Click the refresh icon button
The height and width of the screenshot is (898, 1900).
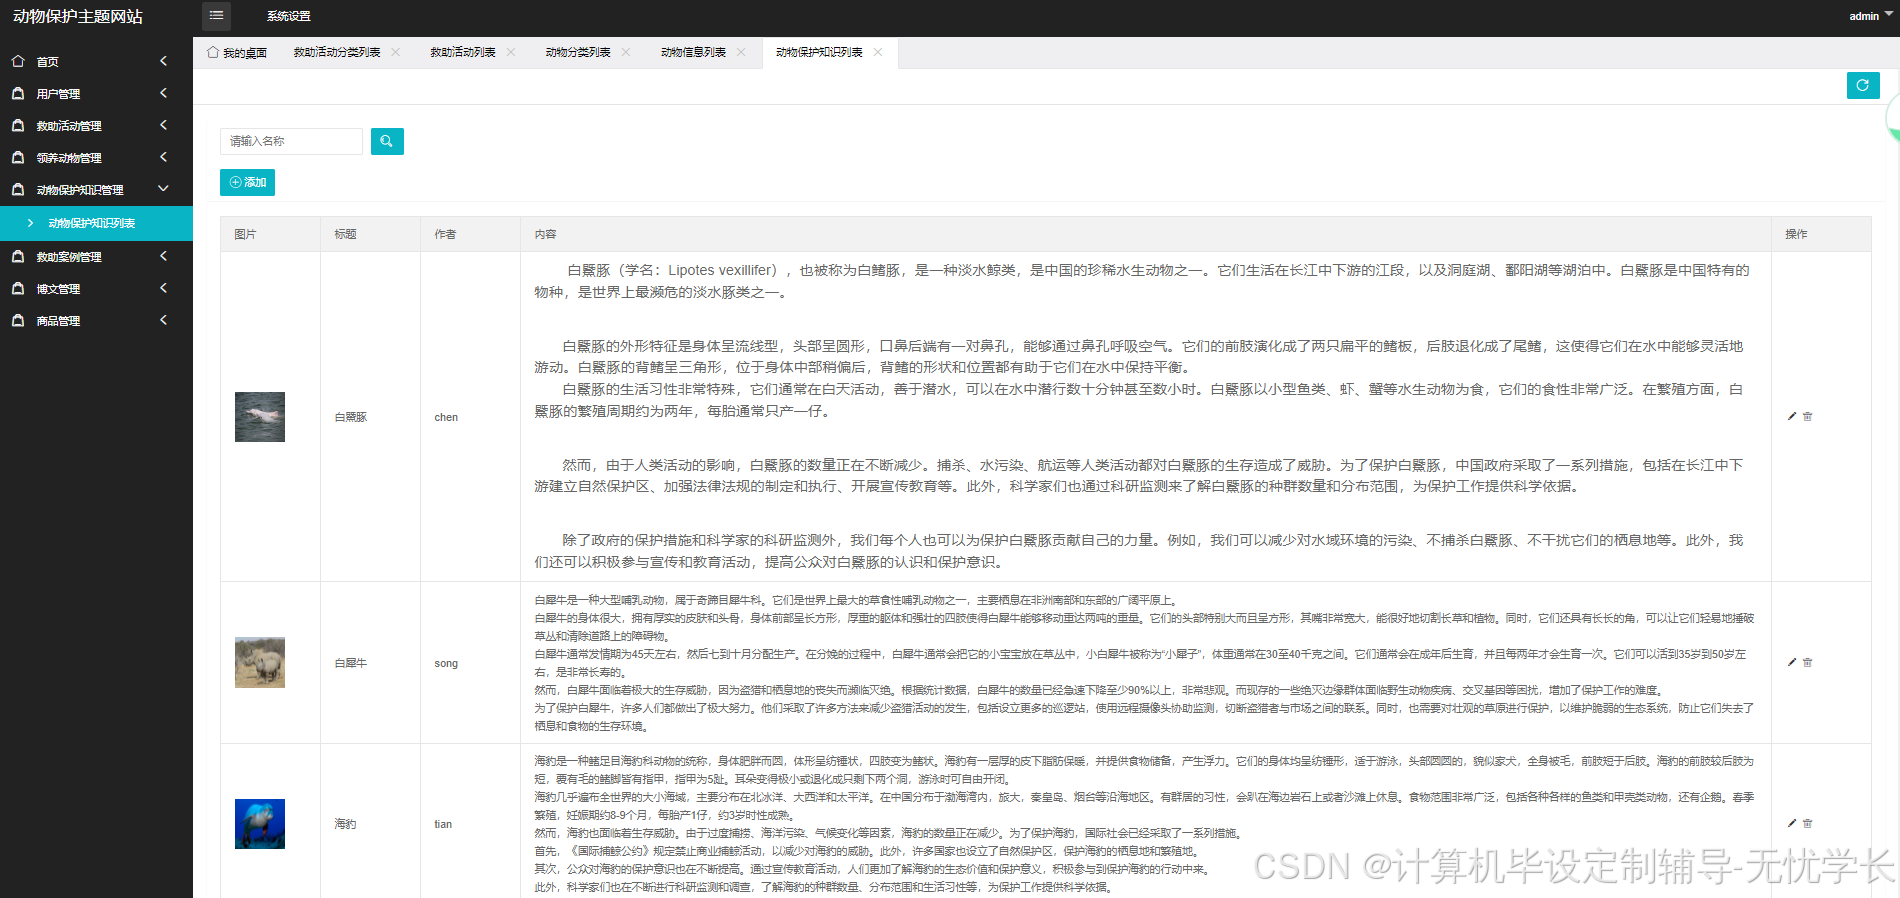1863,85
